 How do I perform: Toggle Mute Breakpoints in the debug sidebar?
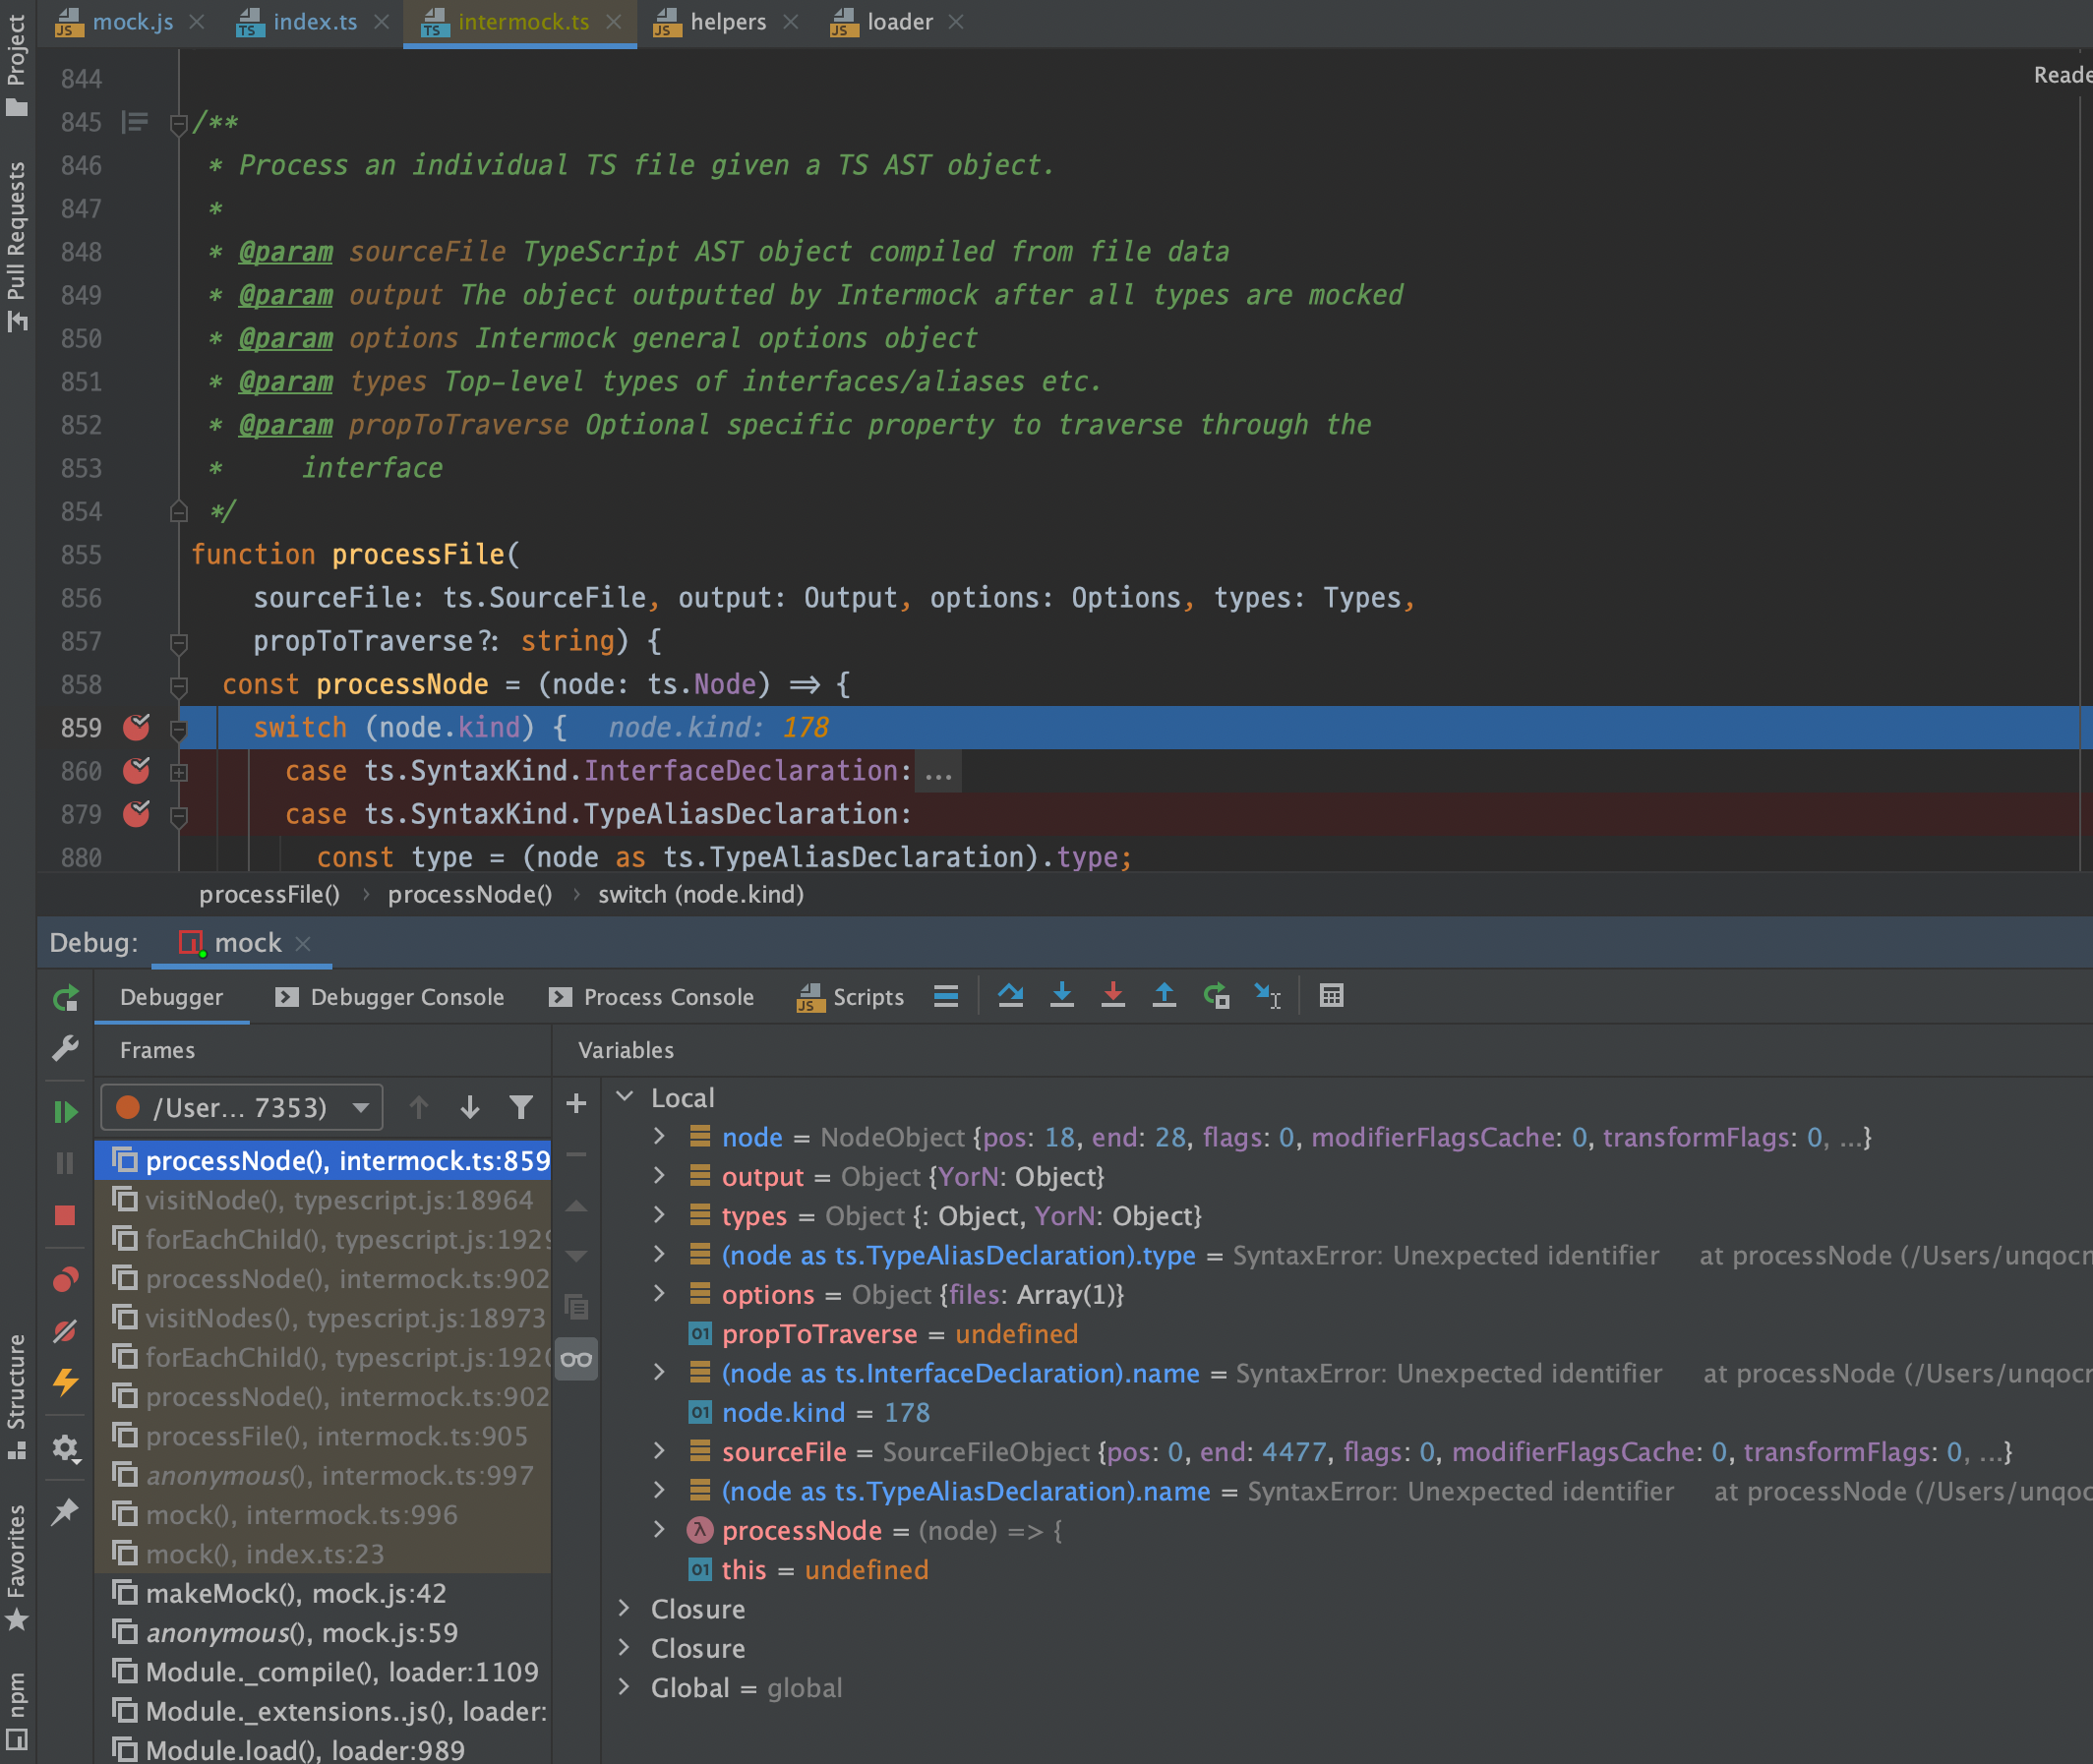[65, 1331]
